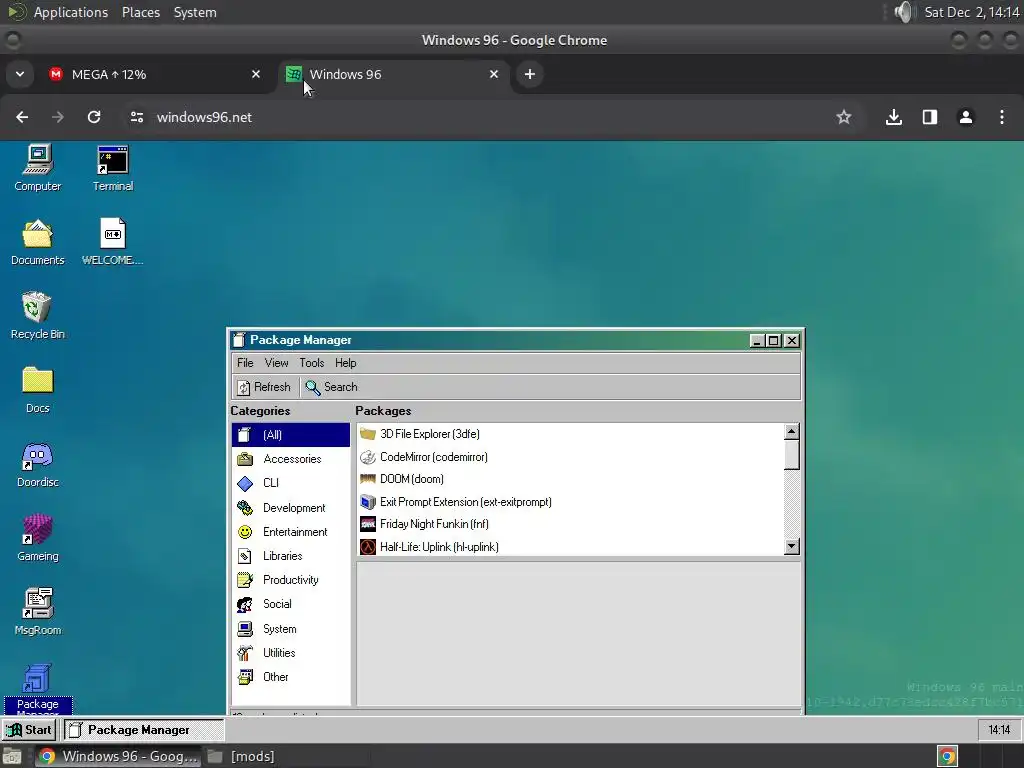
Task: Click the volume speaker icon in top panel
Action: tap(904, 12)
